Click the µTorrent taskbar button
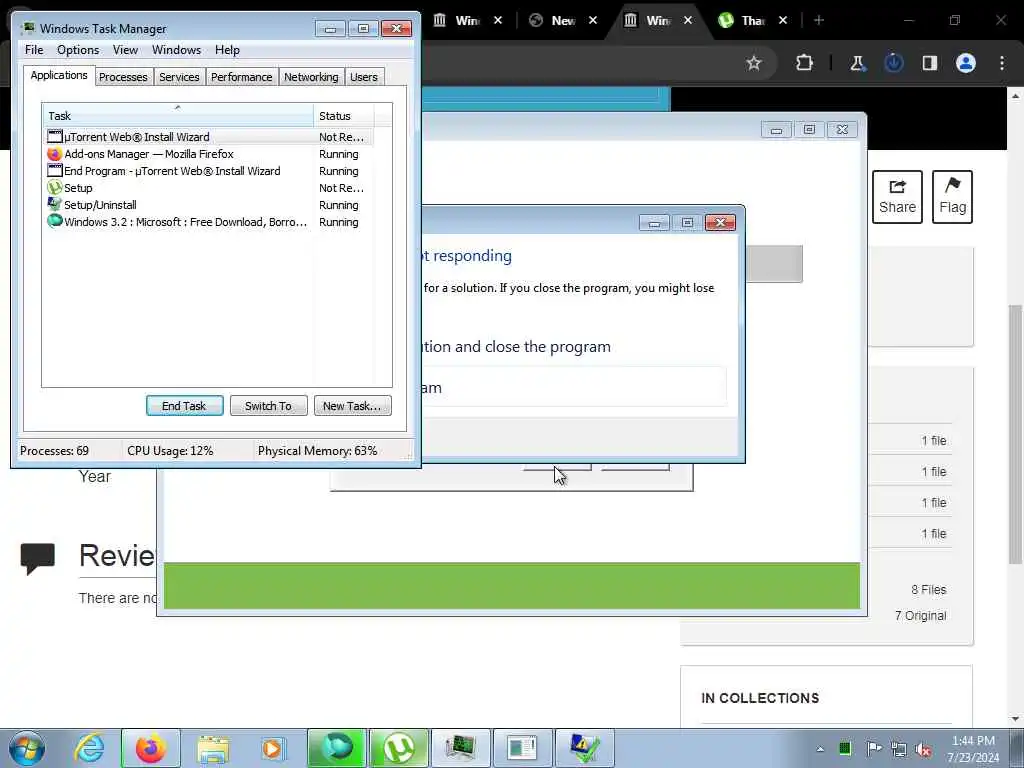The width and height of the screenshot is (1024, 768). (x=399, y=748)
